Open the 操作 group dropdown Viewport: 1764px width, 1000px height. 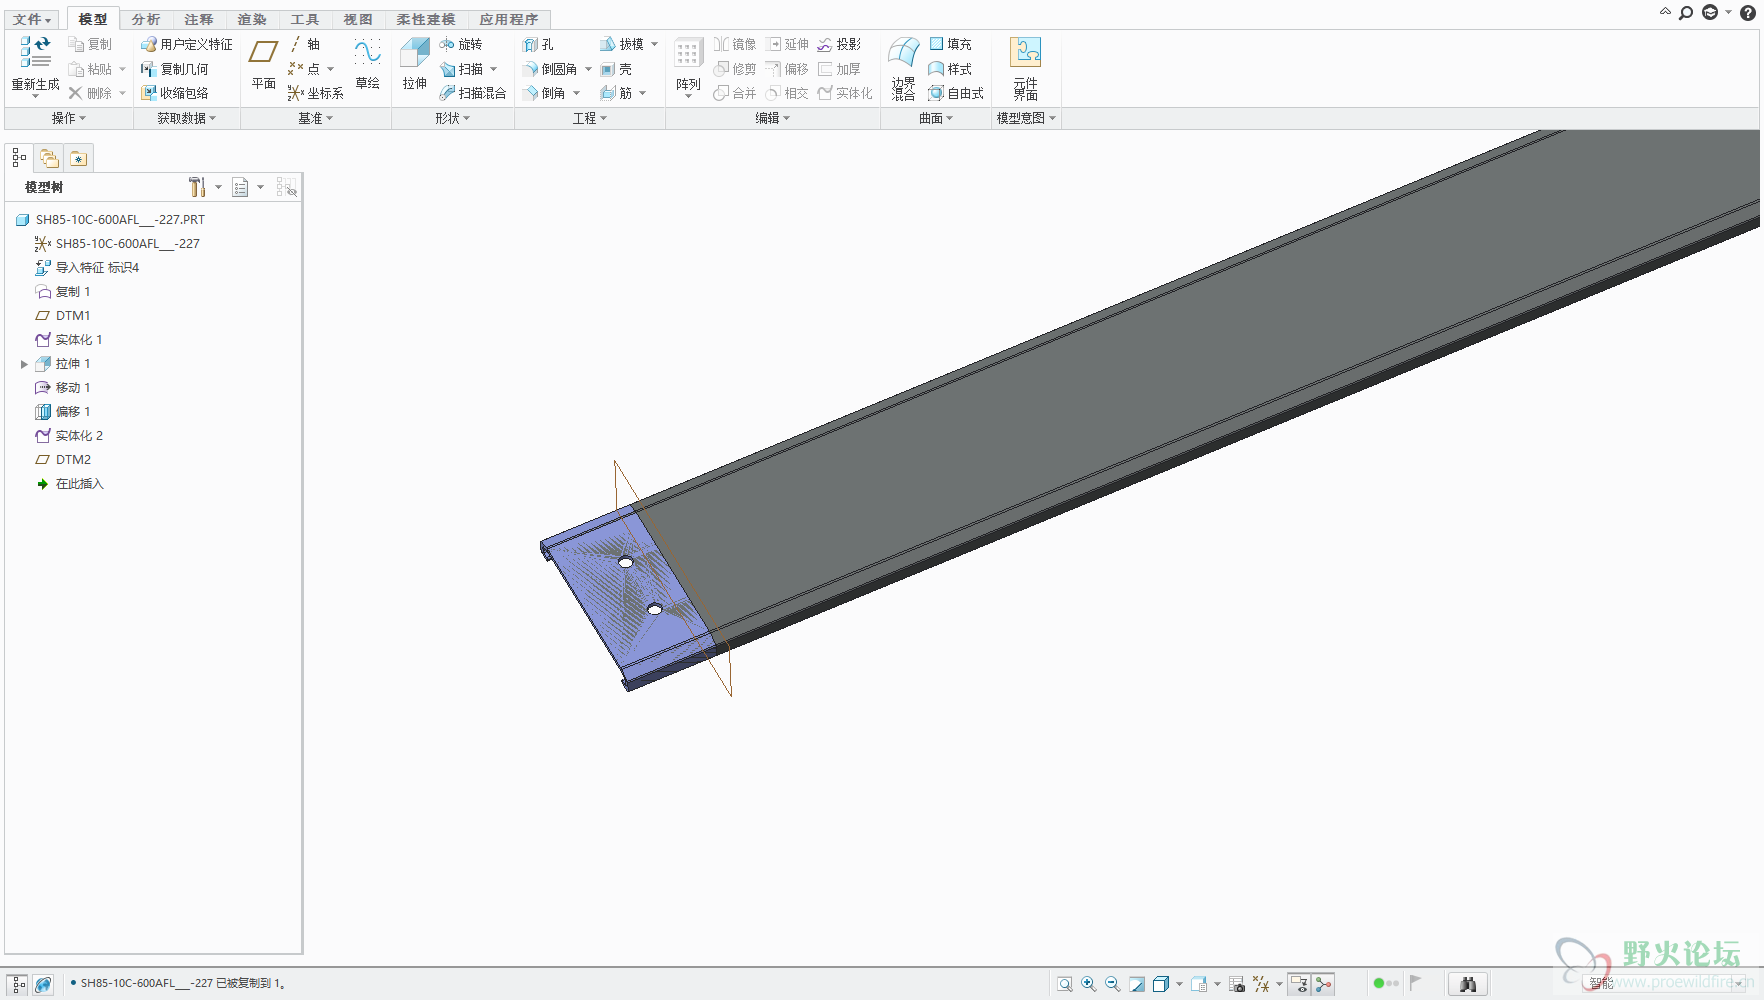[x=69, y=118]
